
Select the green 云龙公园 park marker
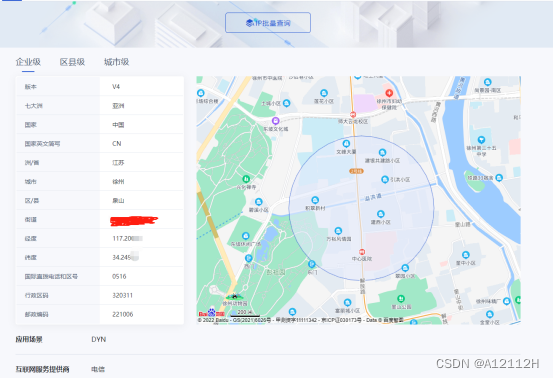[401, 299]
